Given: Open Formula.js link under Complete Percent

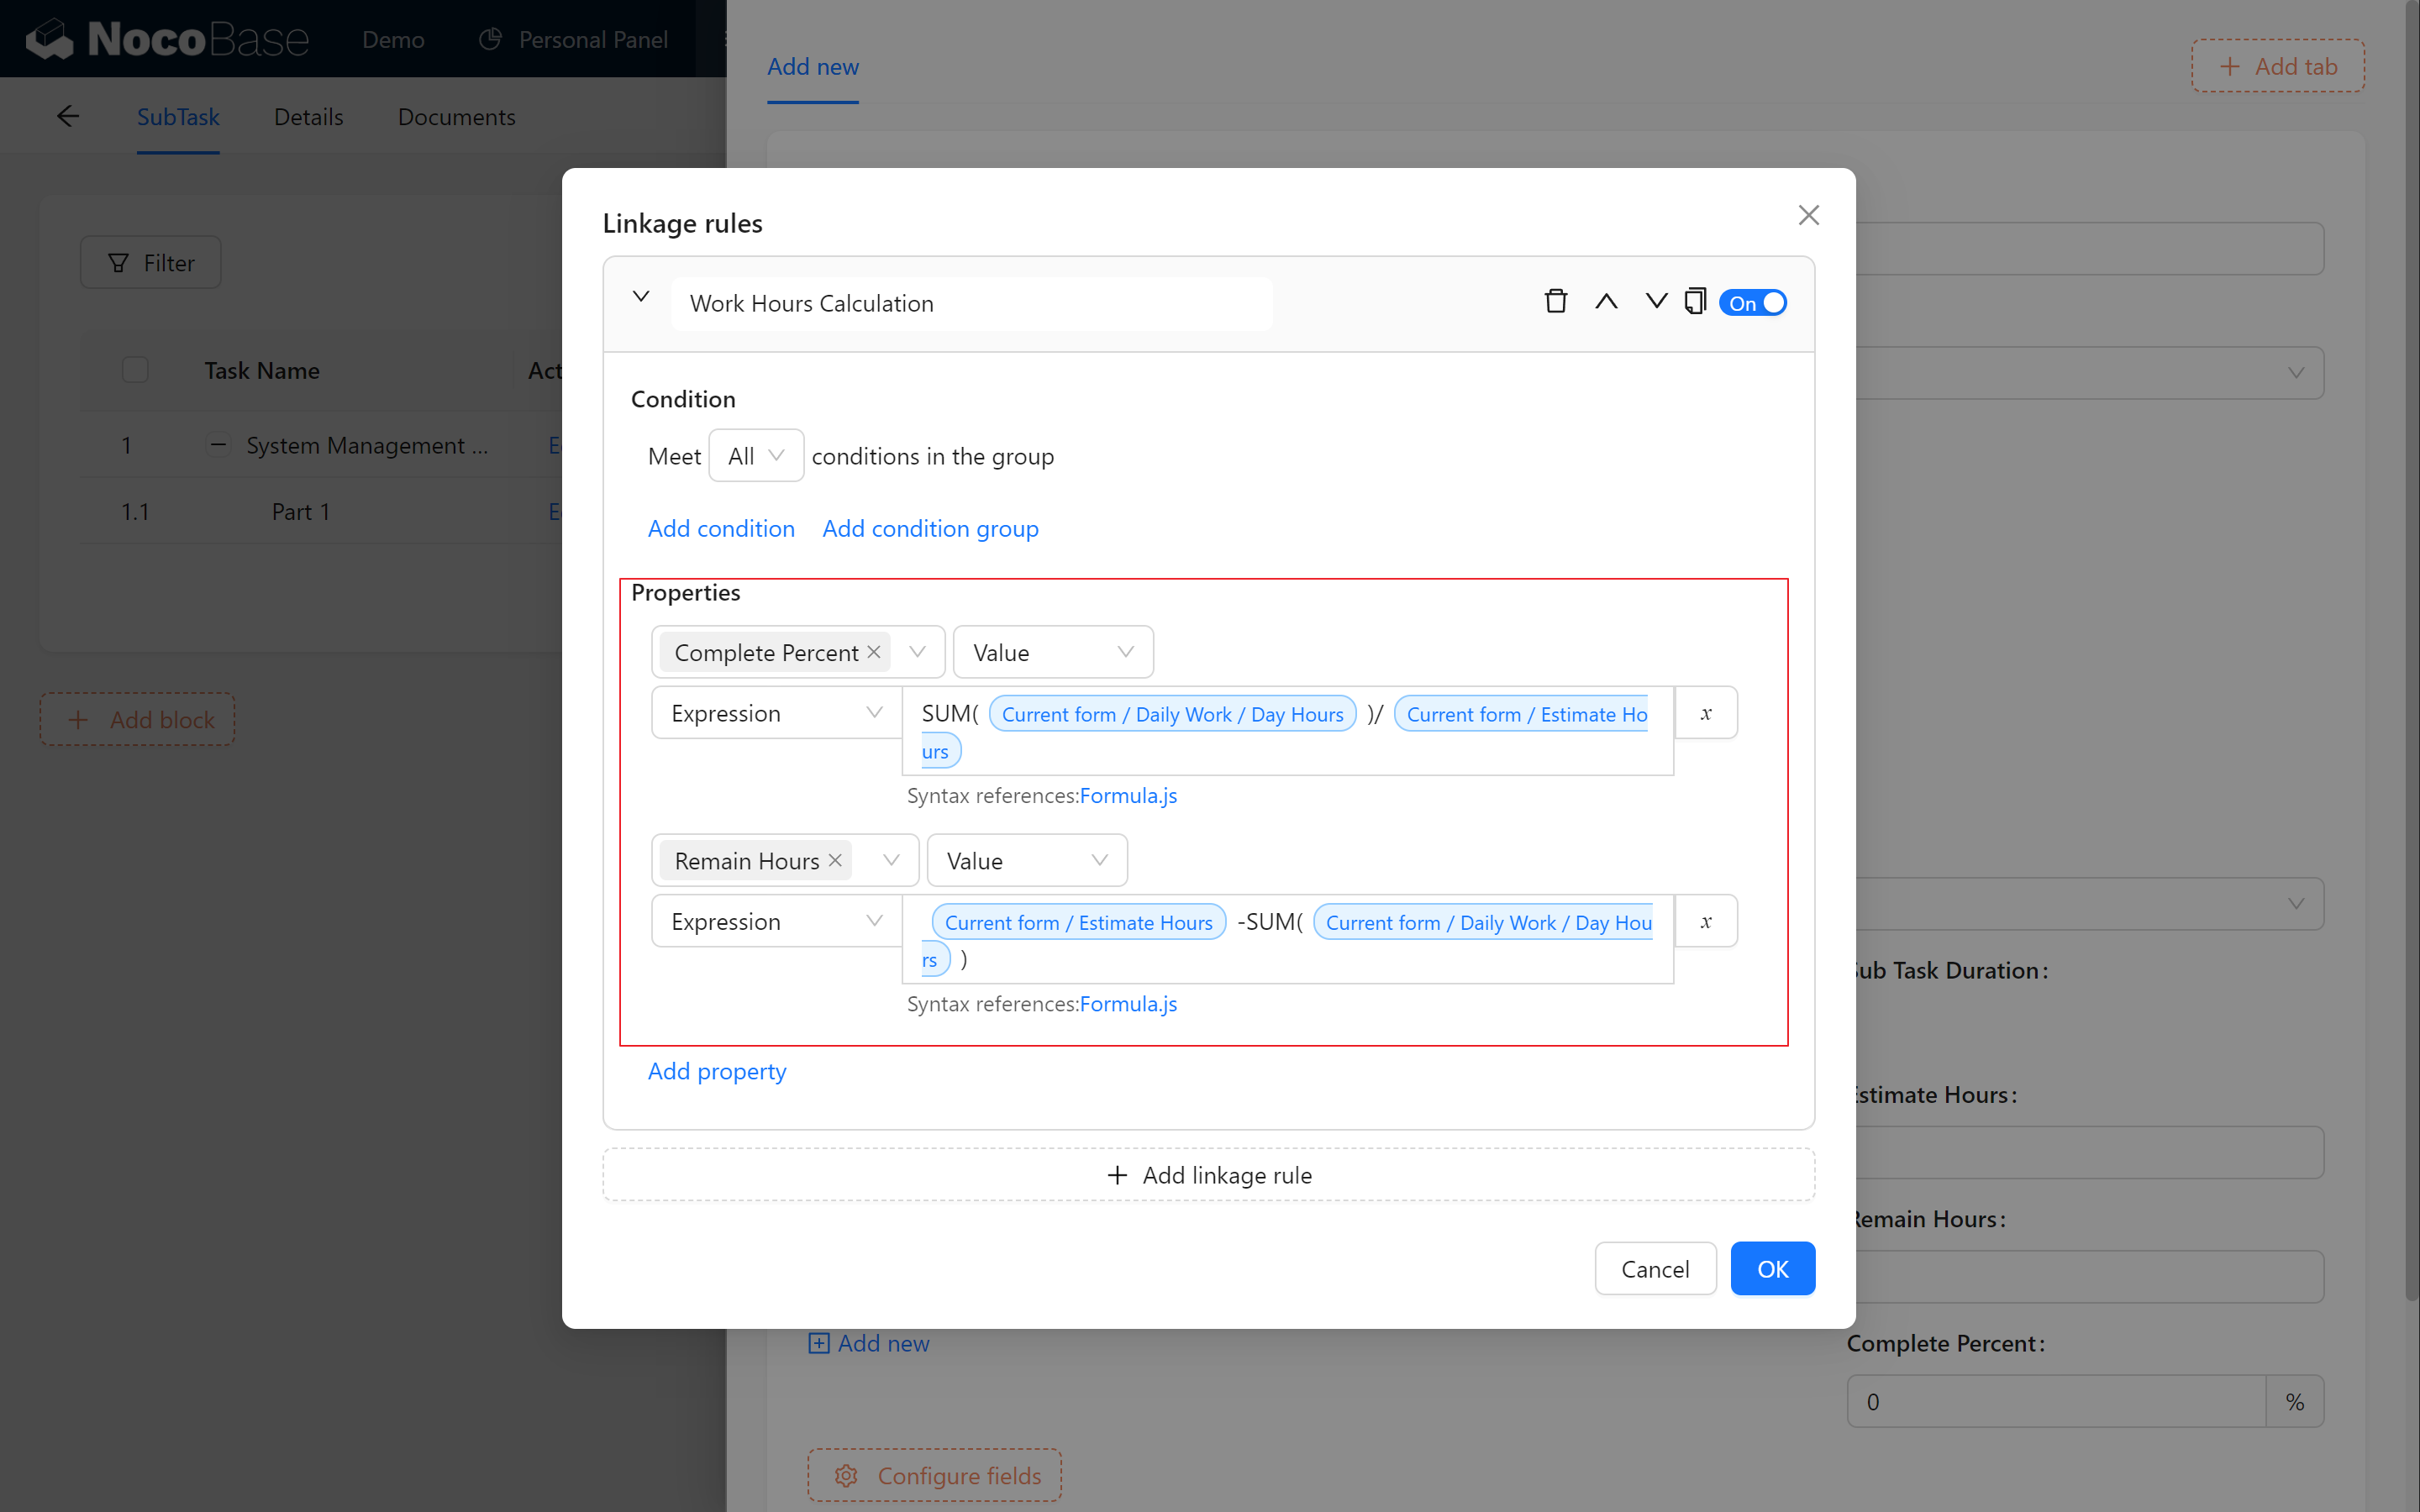Looking at the screenshot, I should pos(1128,796).
